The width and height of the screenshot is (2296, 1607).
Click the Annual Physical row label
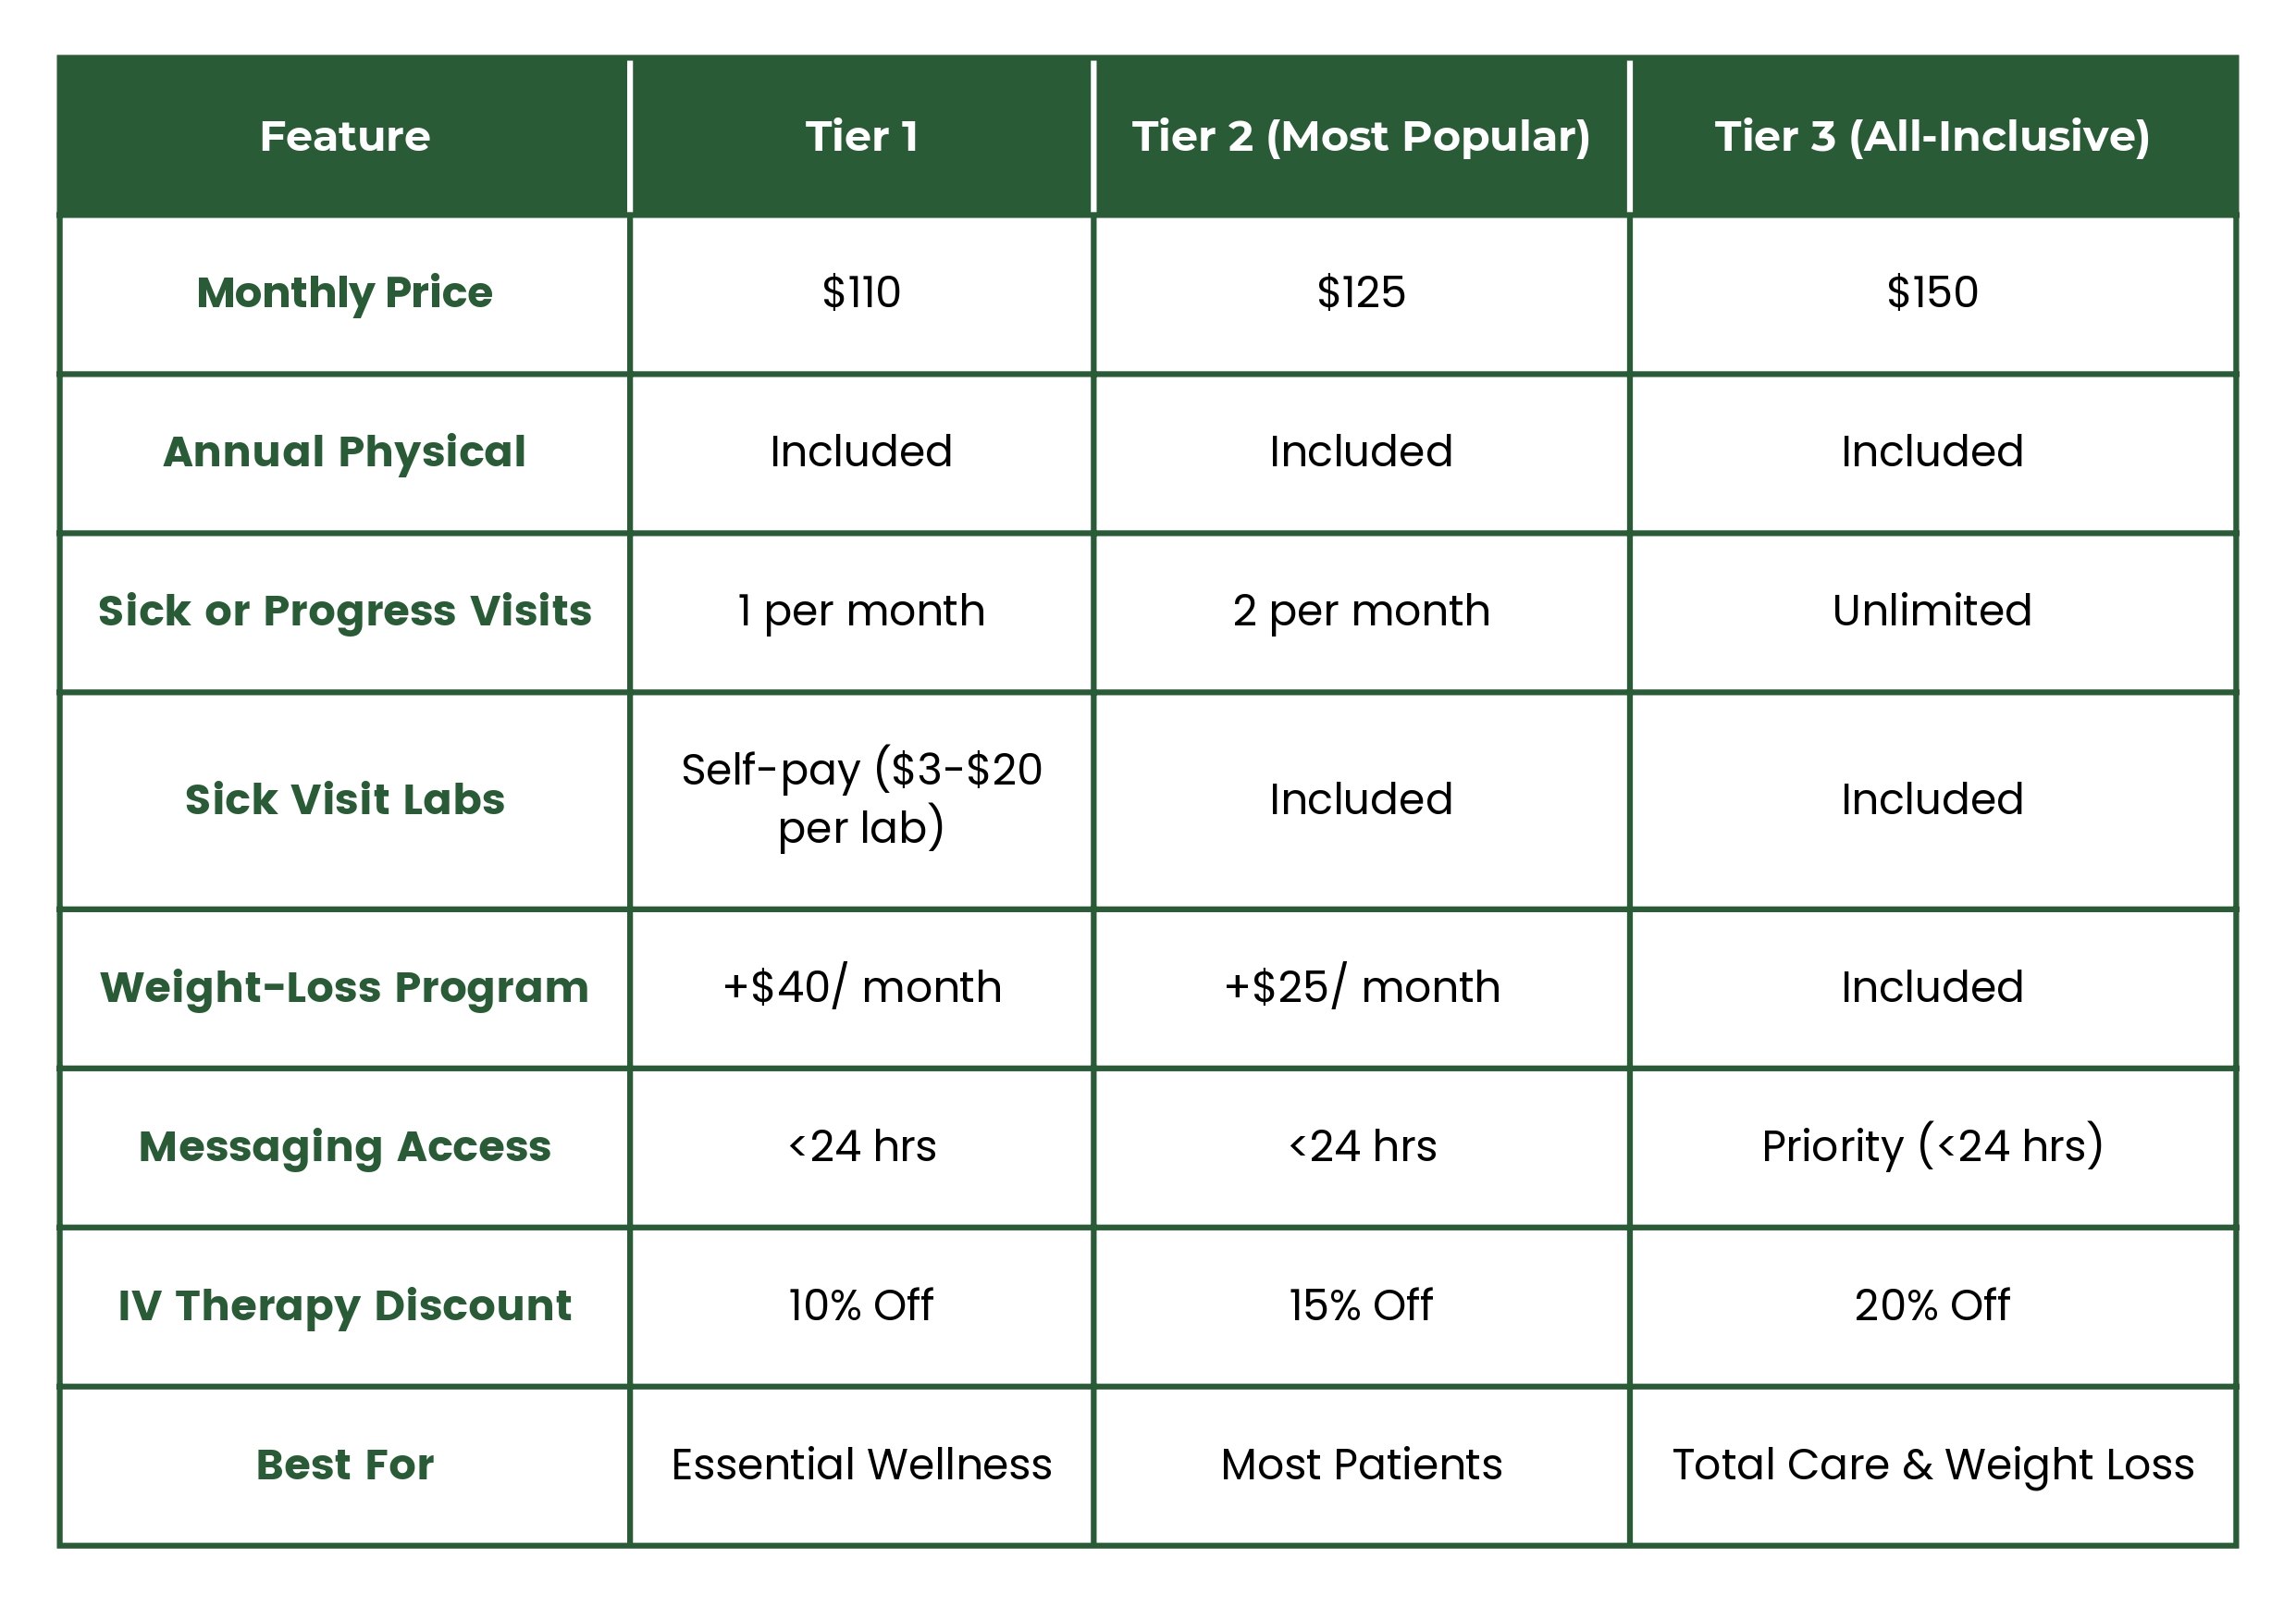[344, 452]
